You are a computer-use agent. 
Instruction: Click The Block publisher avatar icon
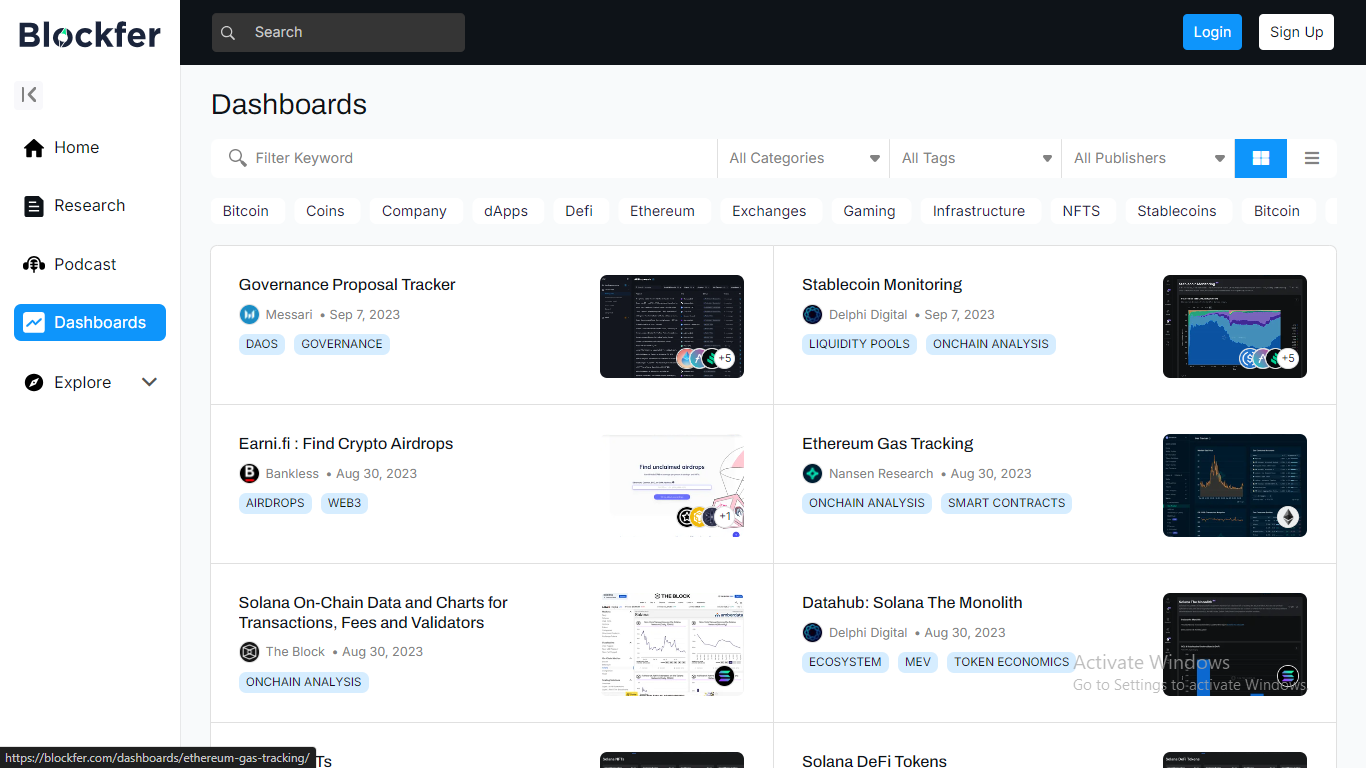coord(249,652)
